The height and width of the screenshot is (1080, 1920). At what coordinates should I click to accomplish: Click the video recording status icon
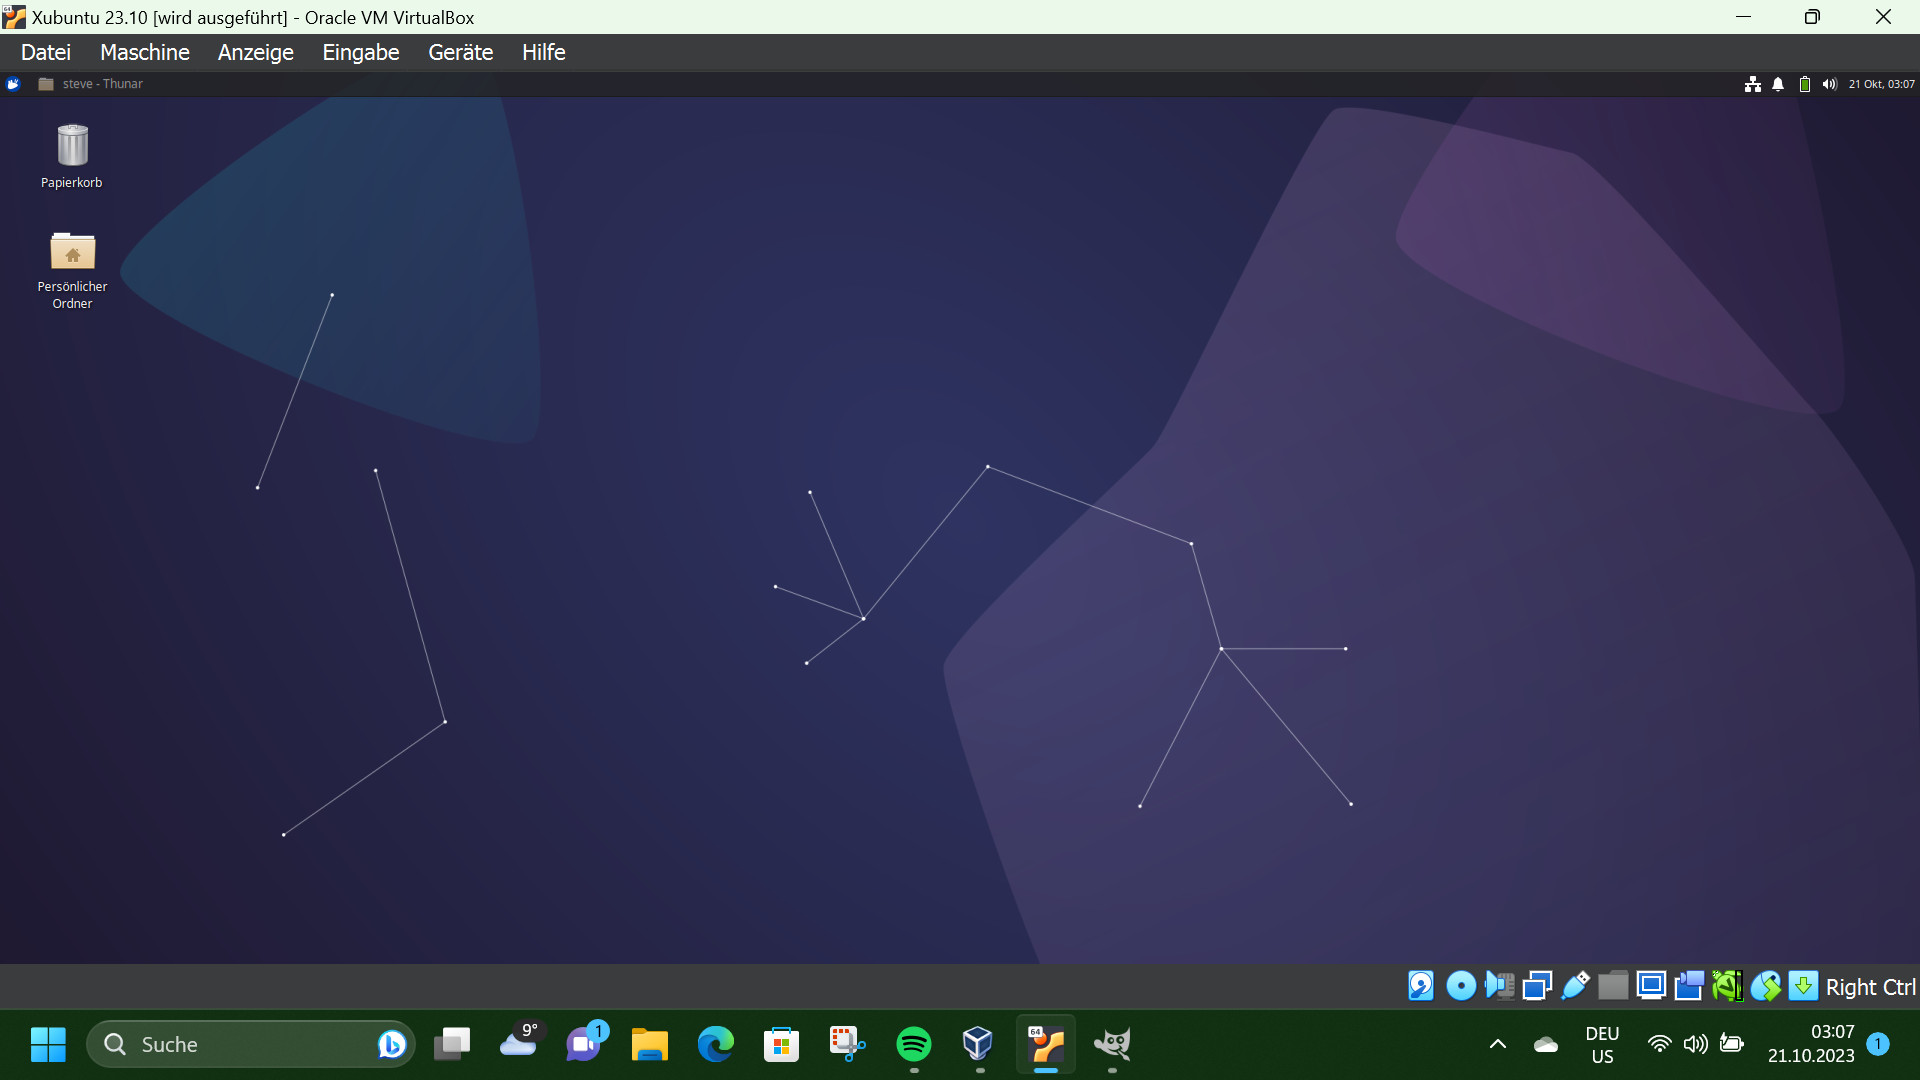click(x=1690, y=986)
